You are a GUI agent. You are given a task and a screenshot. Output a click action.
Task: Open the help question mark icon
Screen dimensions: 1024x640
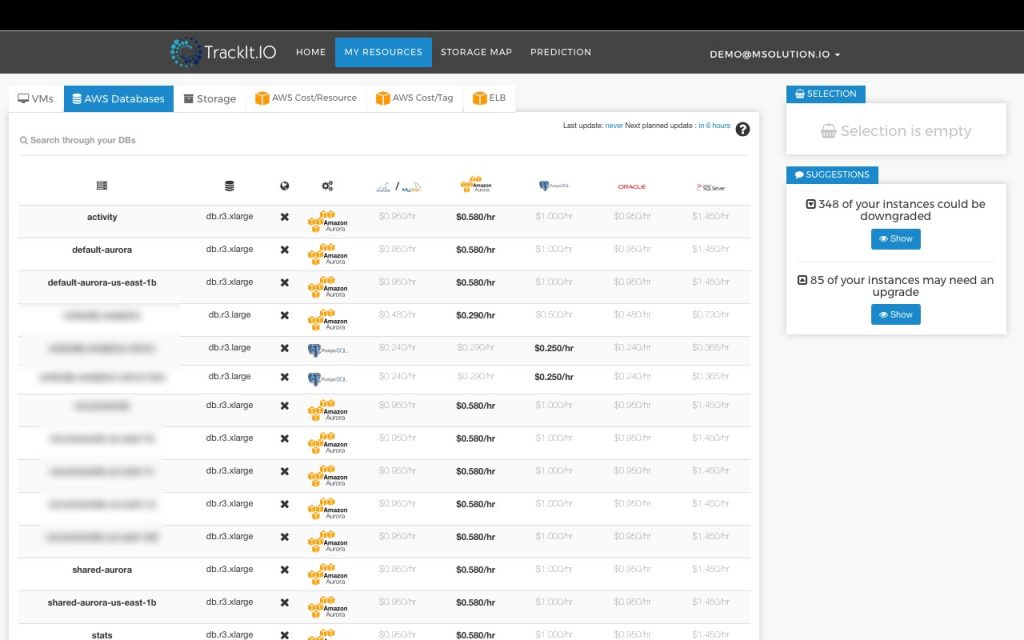pos(742,128)
